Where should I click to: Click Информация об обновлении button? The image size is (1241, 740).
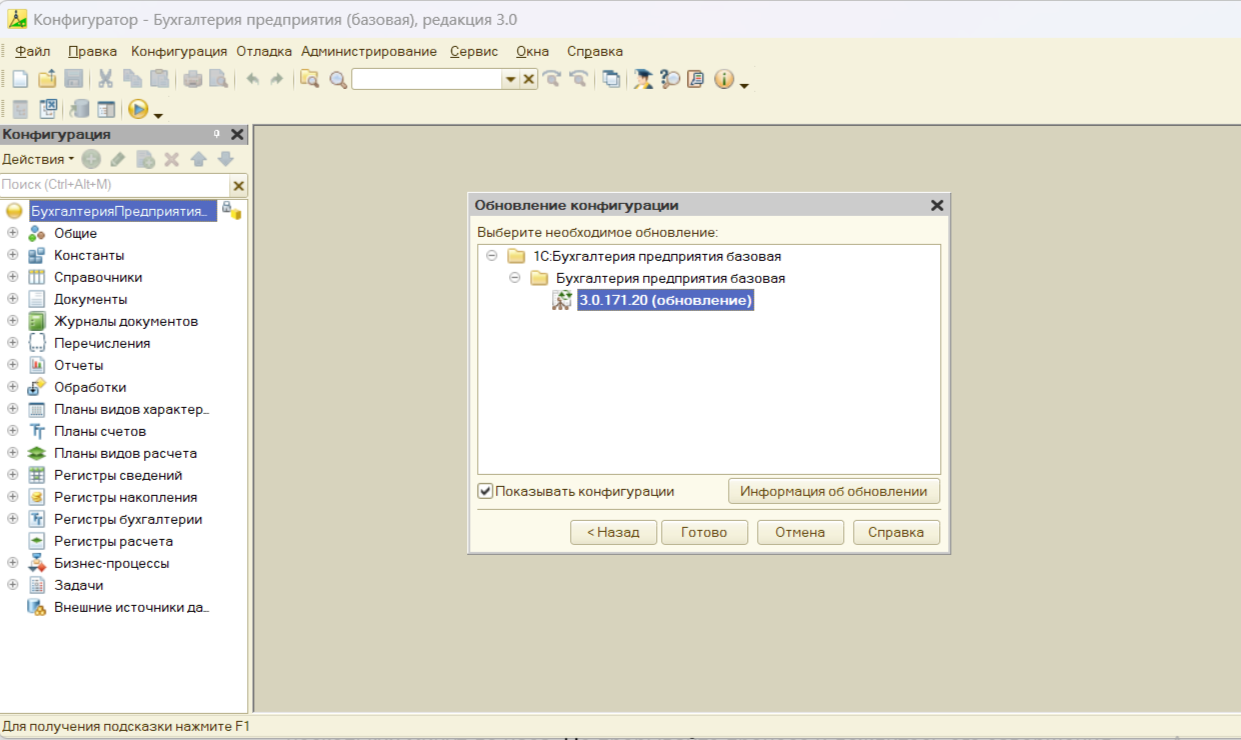(834, 491)
